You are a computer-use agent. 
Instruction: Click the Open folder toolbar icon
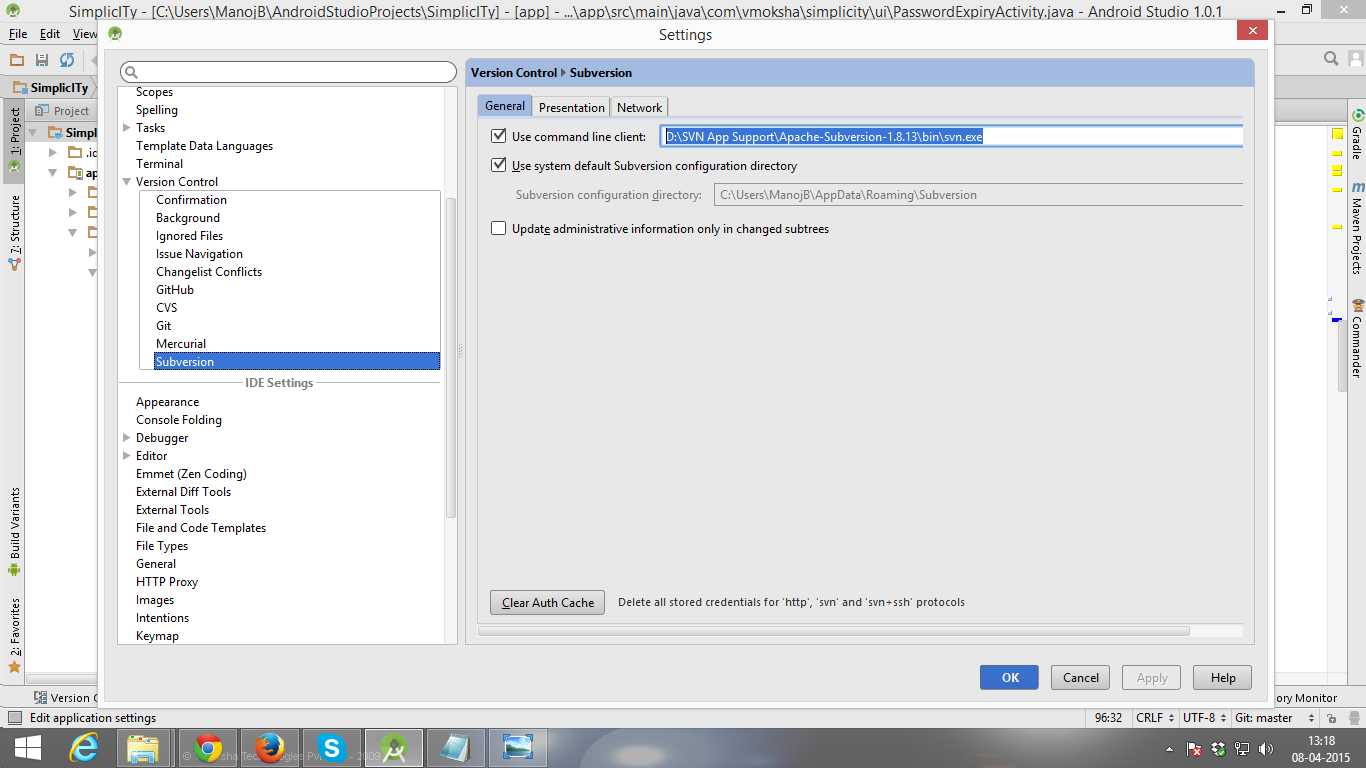click(x=17, y=60)
